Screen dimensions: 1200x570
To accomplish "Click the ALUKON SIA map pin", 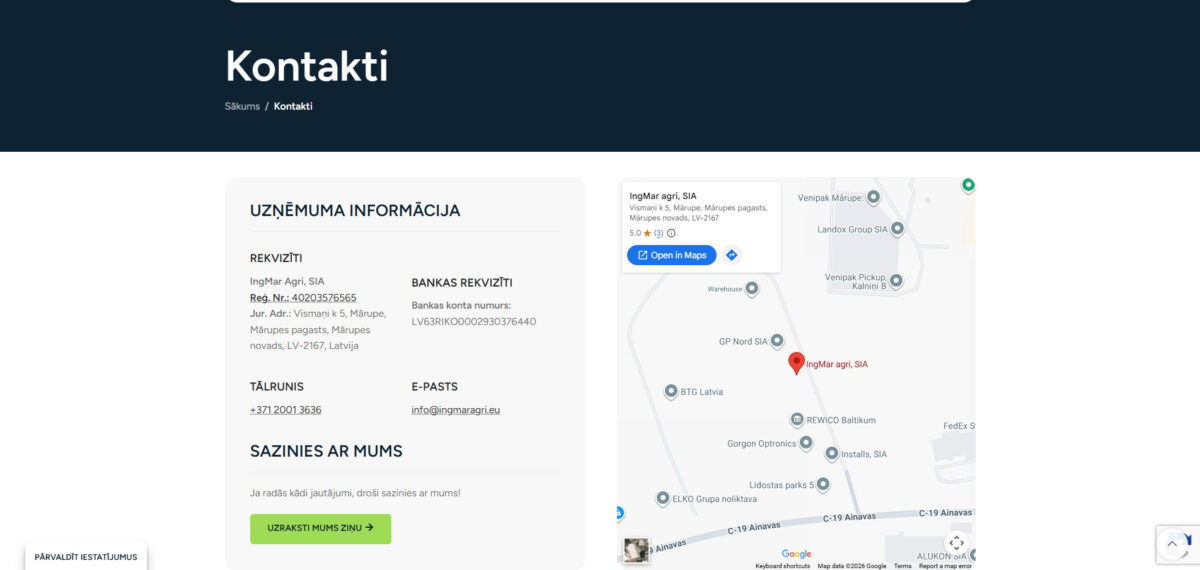I will 972,555.
